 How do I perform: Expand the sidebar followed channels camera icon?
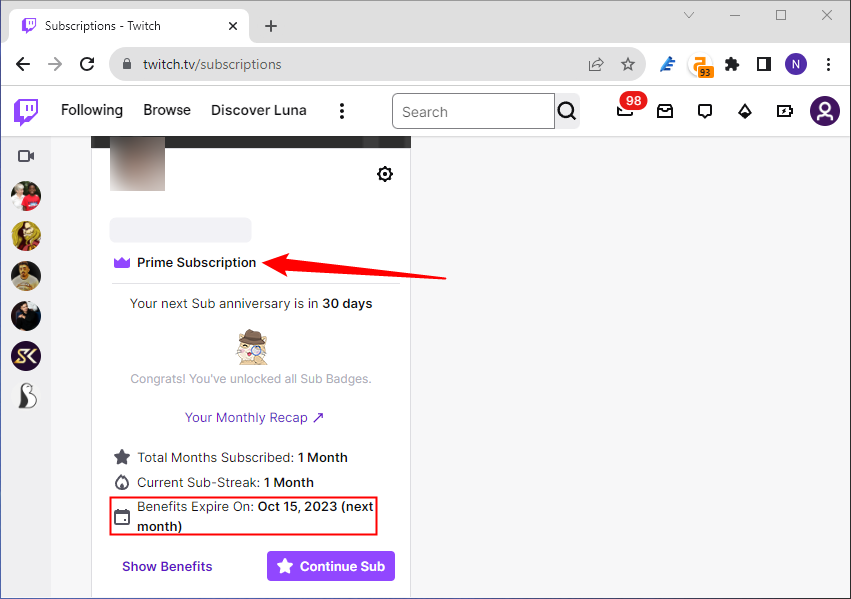[26, 156]
